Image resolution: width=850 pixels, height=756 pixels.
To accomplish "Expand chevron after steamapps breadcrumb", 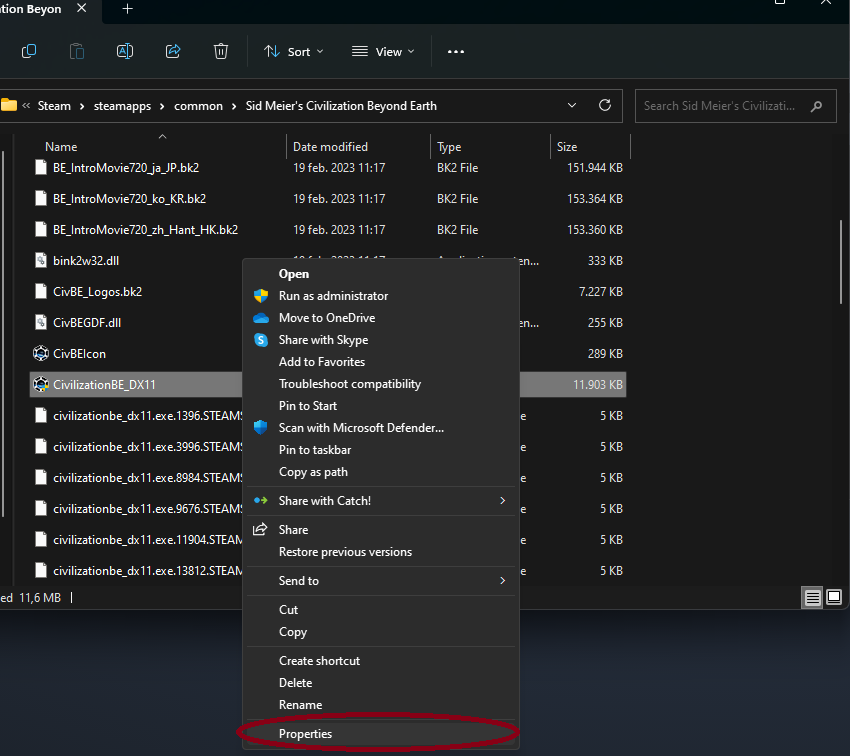I will (162, 106).
